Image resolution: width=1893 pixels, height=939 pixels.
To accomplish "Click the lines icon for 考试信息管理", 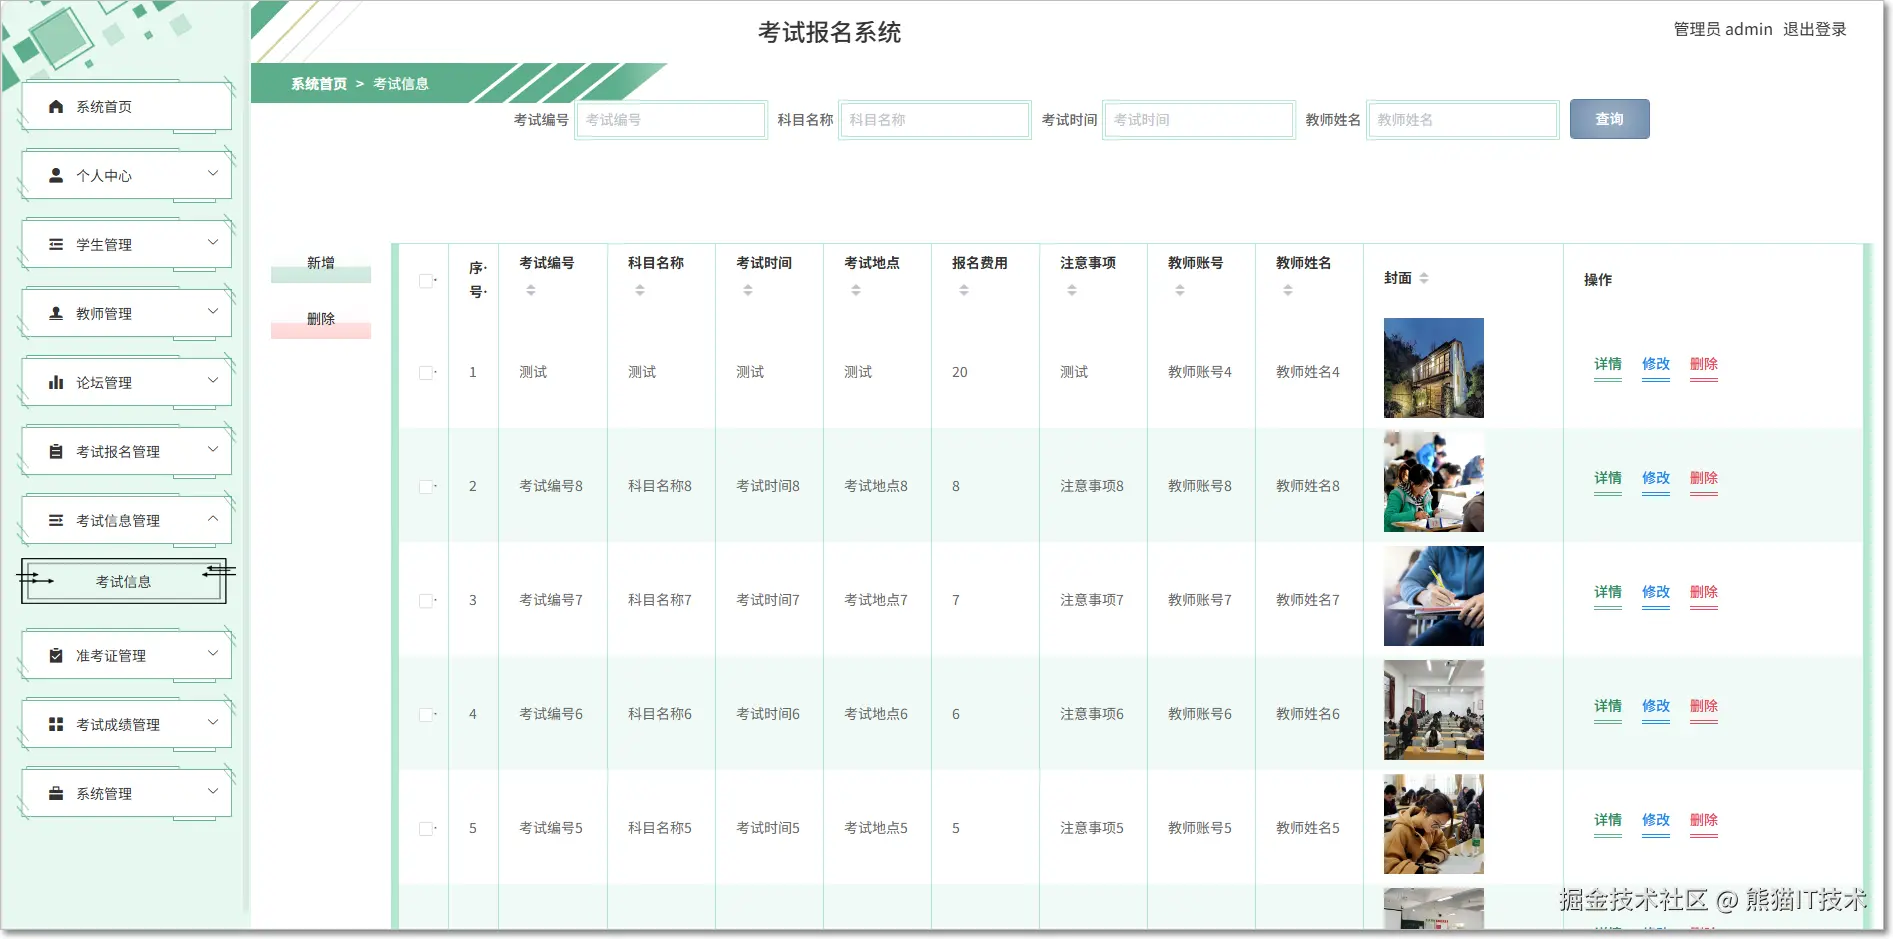I will pos(56,520).
